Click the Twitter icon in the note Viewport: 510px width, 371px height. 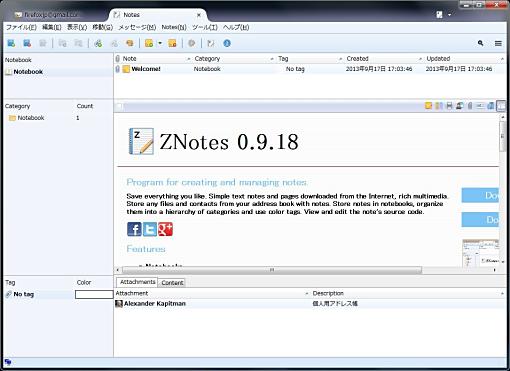(x=150, y=229)
